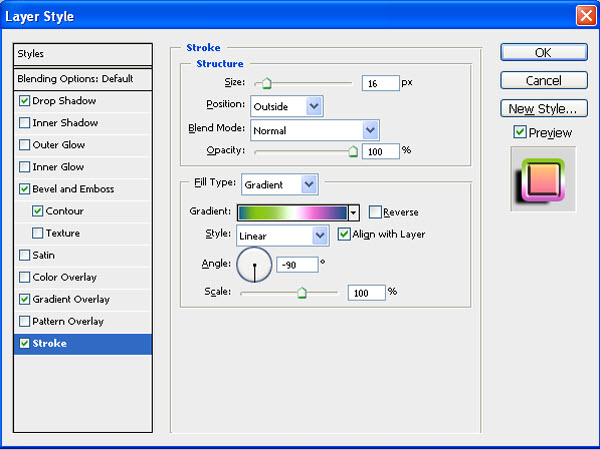Turn off the Preview checkbox
This screenshot has height=450, width=600.
519,132
